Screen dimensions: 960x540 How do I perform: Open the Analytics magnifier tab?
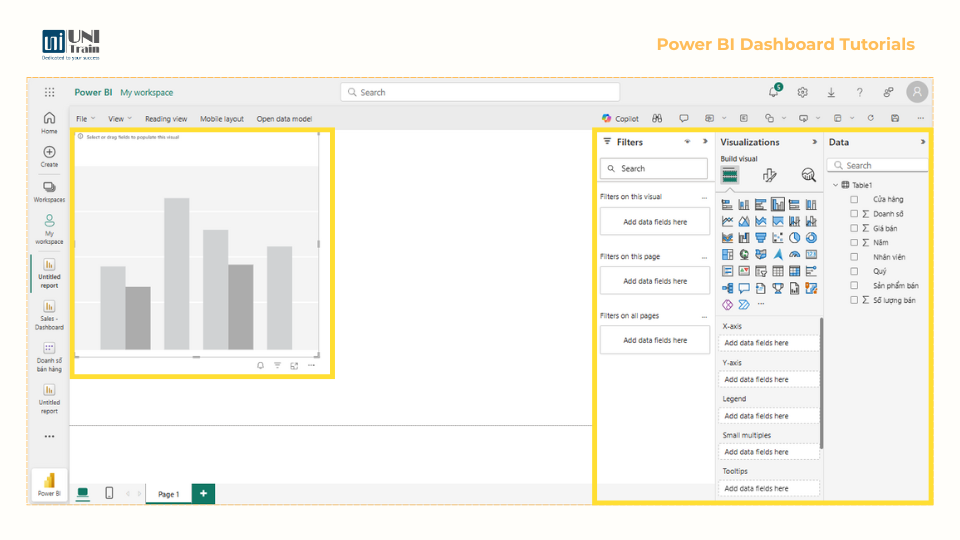pos(809,176)
